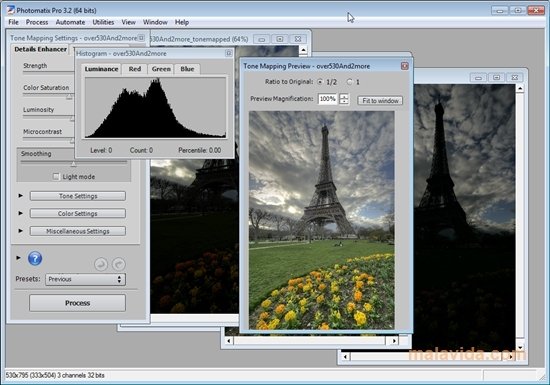Minimize the rightmost dark image window
The image size is (550, 385).
click(478, 77)
